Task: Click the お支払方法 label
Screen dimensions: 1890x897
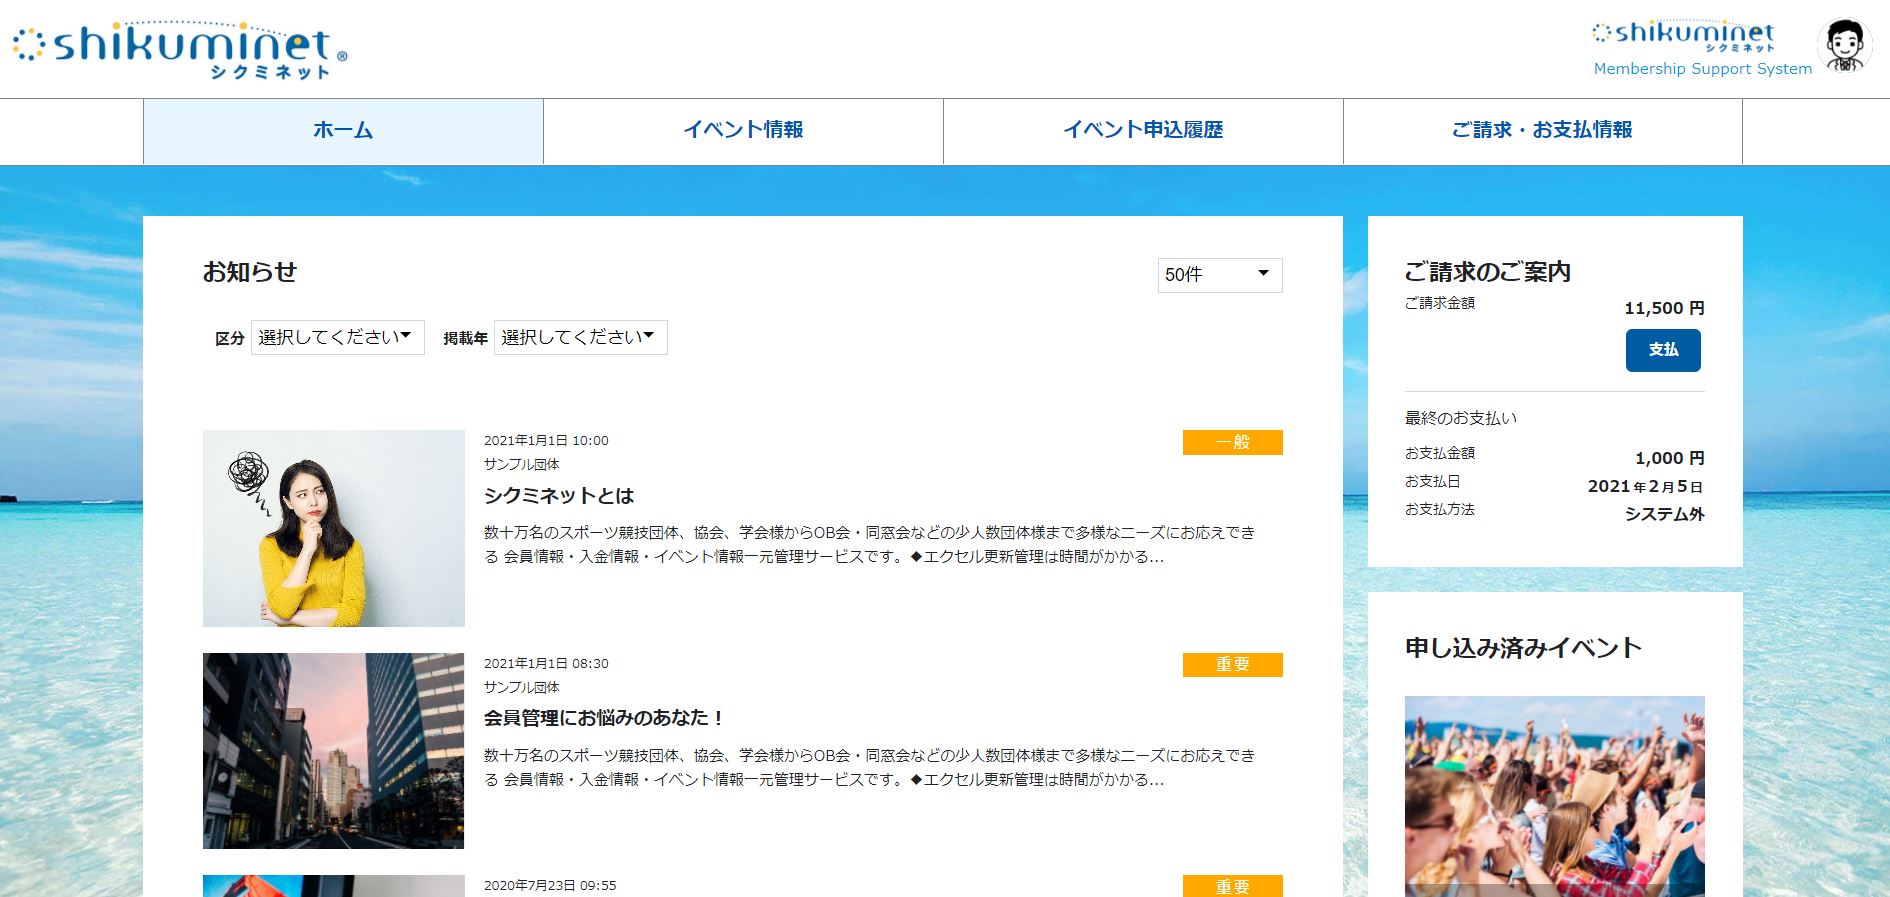Action: [1440, 509]
